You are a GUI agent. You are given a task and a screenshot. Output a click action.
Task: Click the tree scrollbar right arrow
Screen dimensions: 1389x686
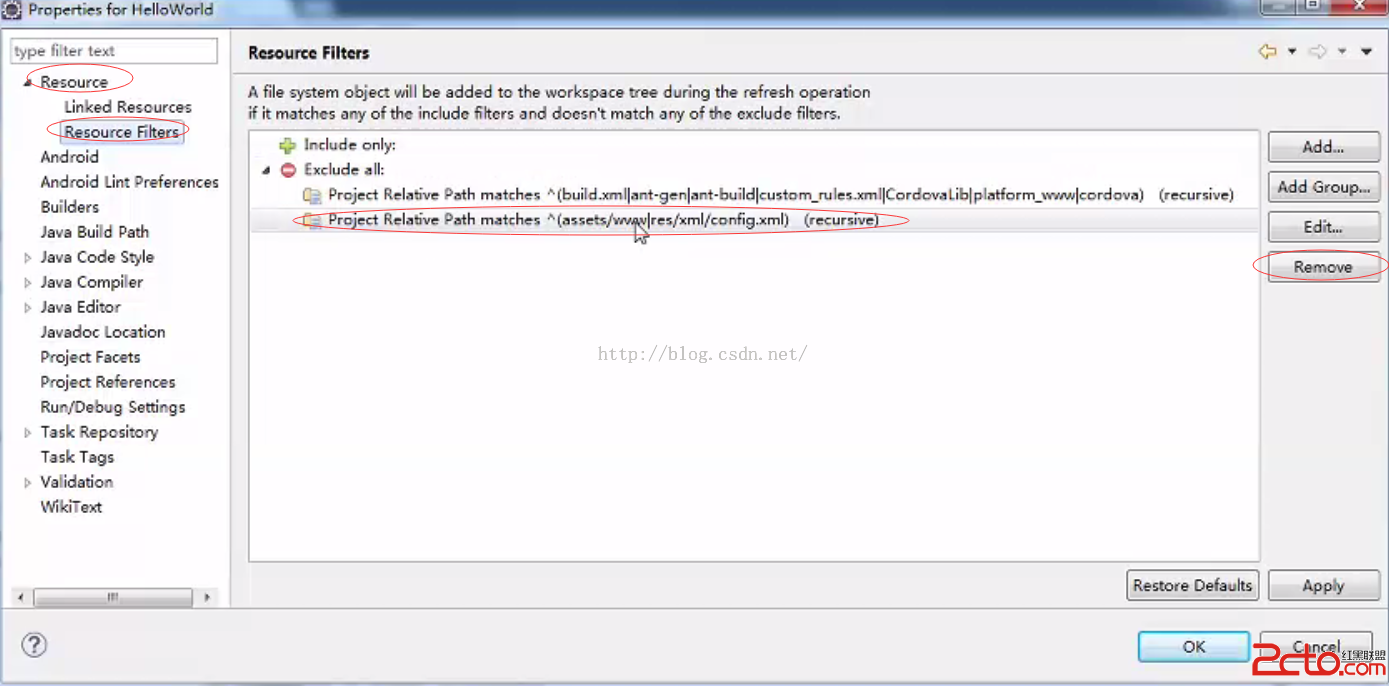207,597
